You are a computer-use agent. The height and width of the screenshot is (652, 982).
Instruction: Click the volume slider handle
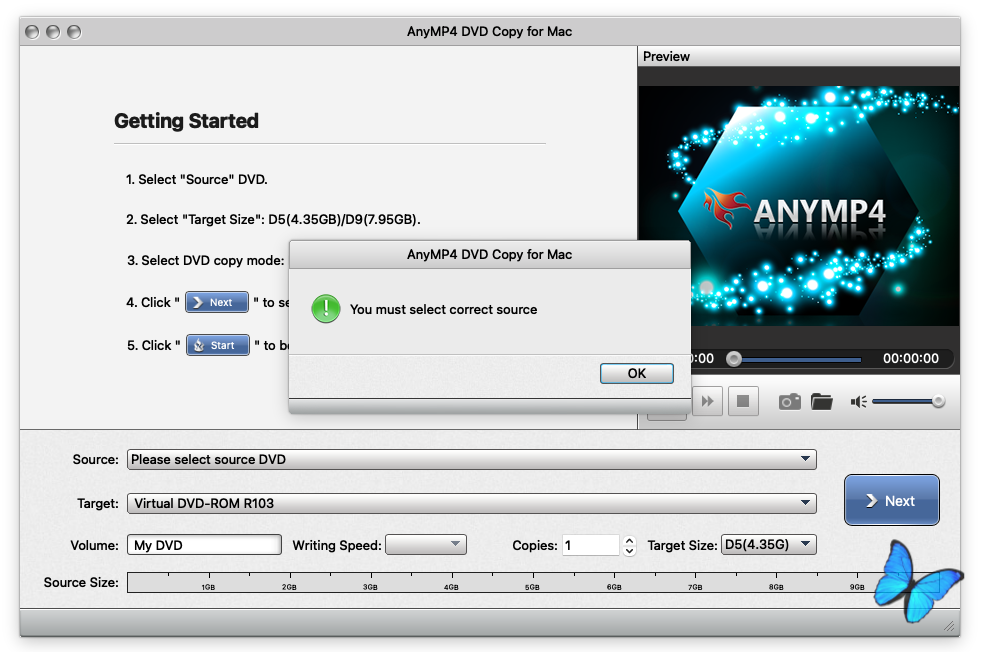point(938,401)
